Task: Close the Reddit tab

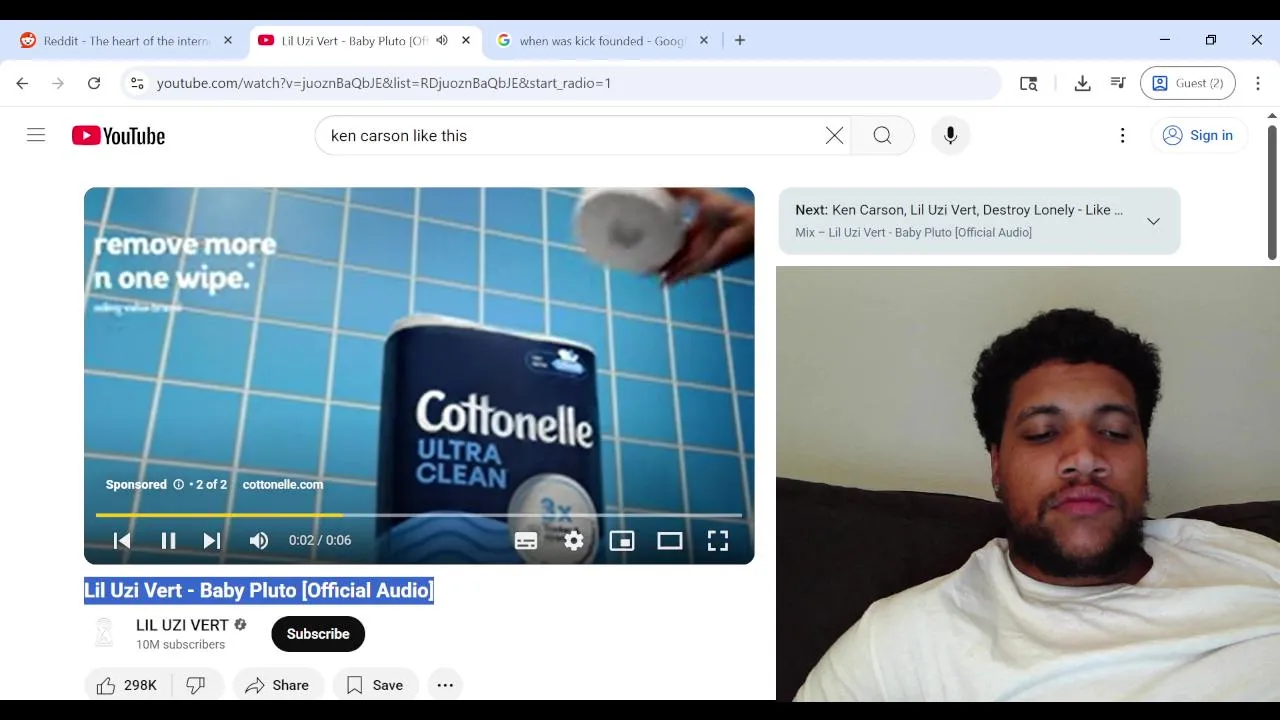Action: [228, 41]
